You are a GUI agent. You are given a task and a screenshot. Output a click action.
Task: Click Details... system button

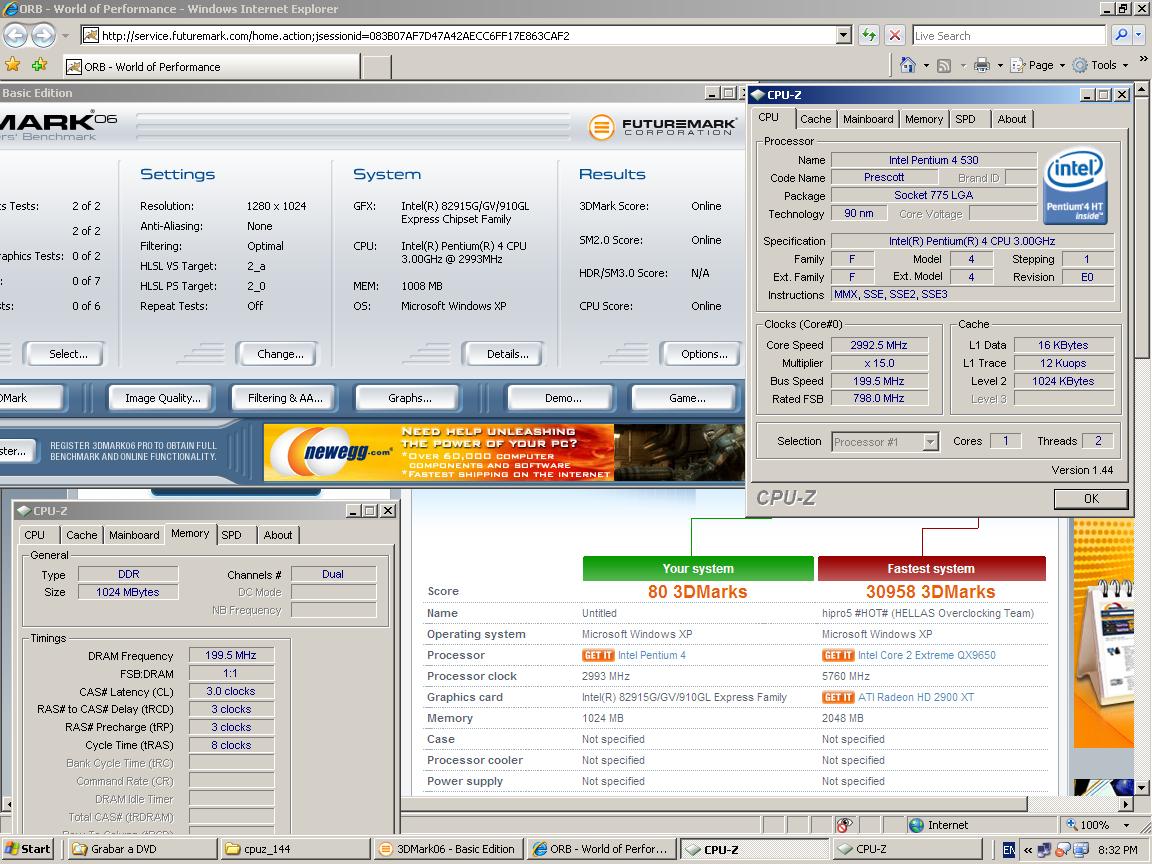coord(504,353)
